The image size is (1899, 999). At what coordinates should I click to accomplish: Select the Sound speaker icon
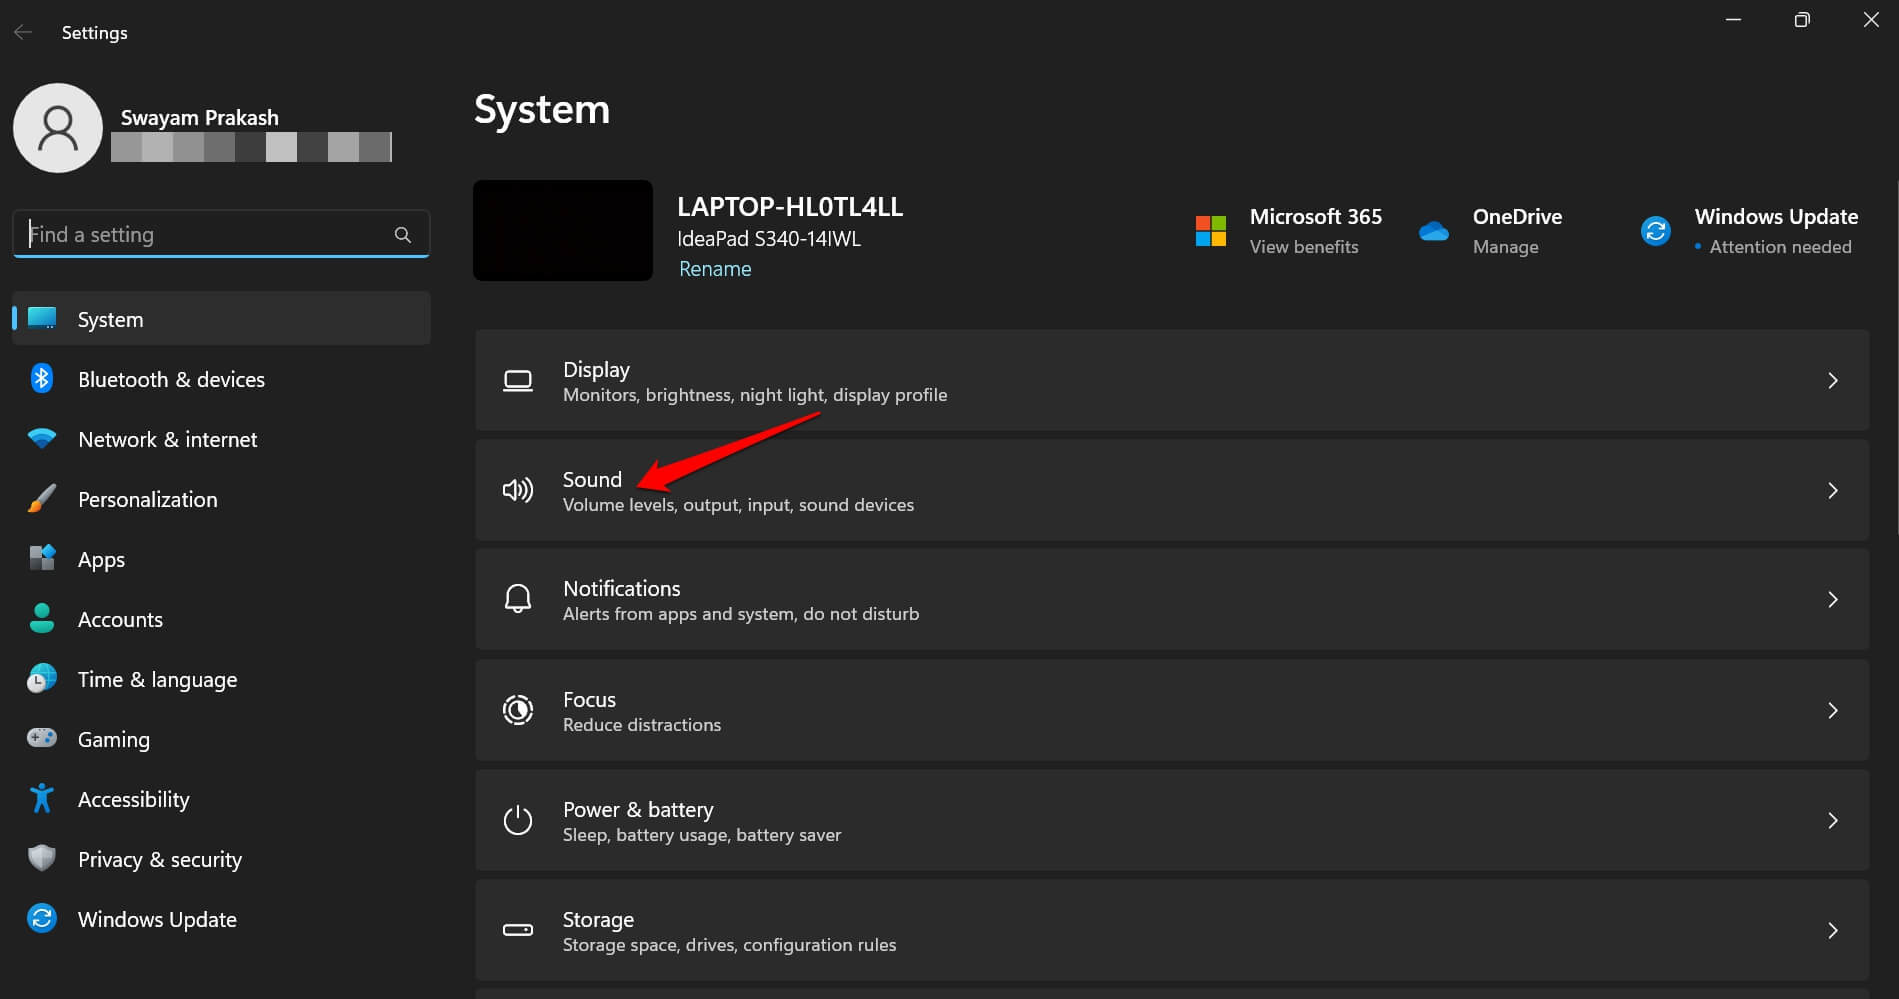point(517,490)
